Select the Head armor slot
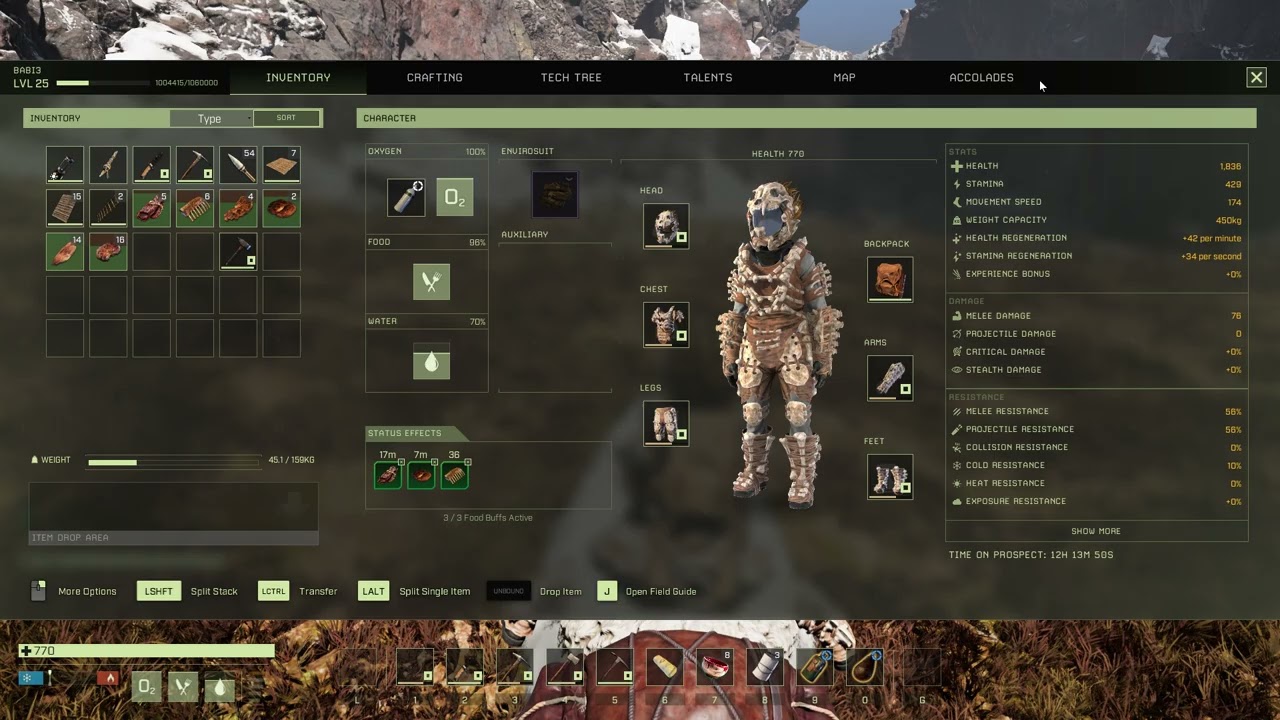Image resolution: width=1280 pixels, height=720 pixels. click(x=666, y=226)
